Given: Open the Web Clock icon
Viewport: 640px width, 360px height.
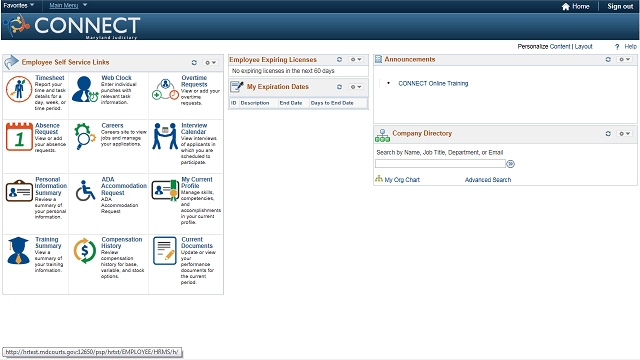Looking at the screenshot, I should tap(85, 89).
